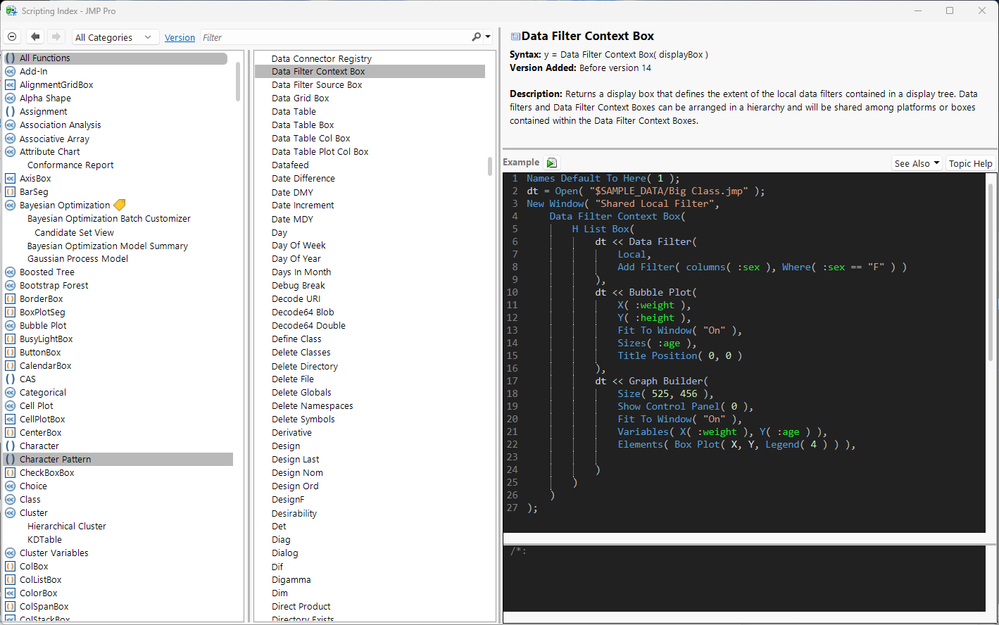Click the yellow tag beside Bayesian Optimization
The height and width of the screenshot is (625, 999).
[x=120, y=205]
